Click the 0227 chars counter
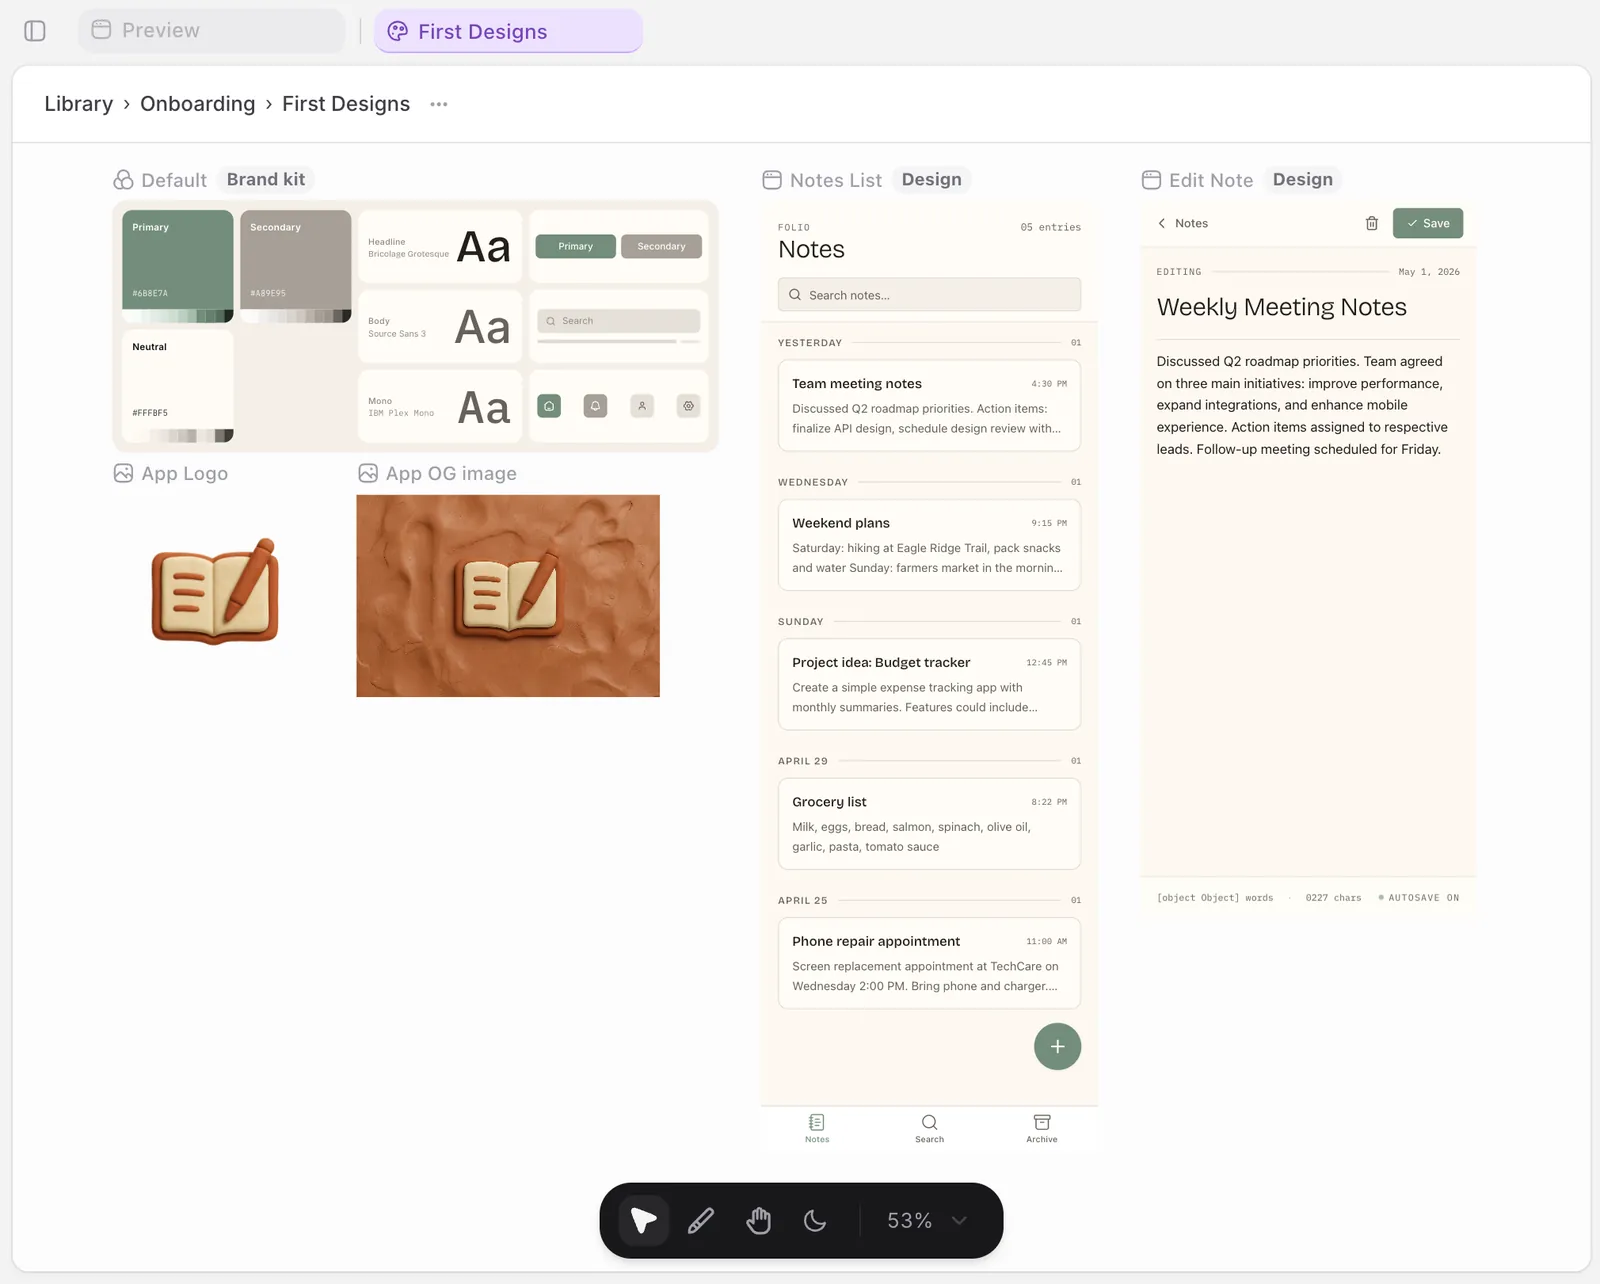Image resolution: width=1600 pixels, height=1284 pixels. point(1333,898)
